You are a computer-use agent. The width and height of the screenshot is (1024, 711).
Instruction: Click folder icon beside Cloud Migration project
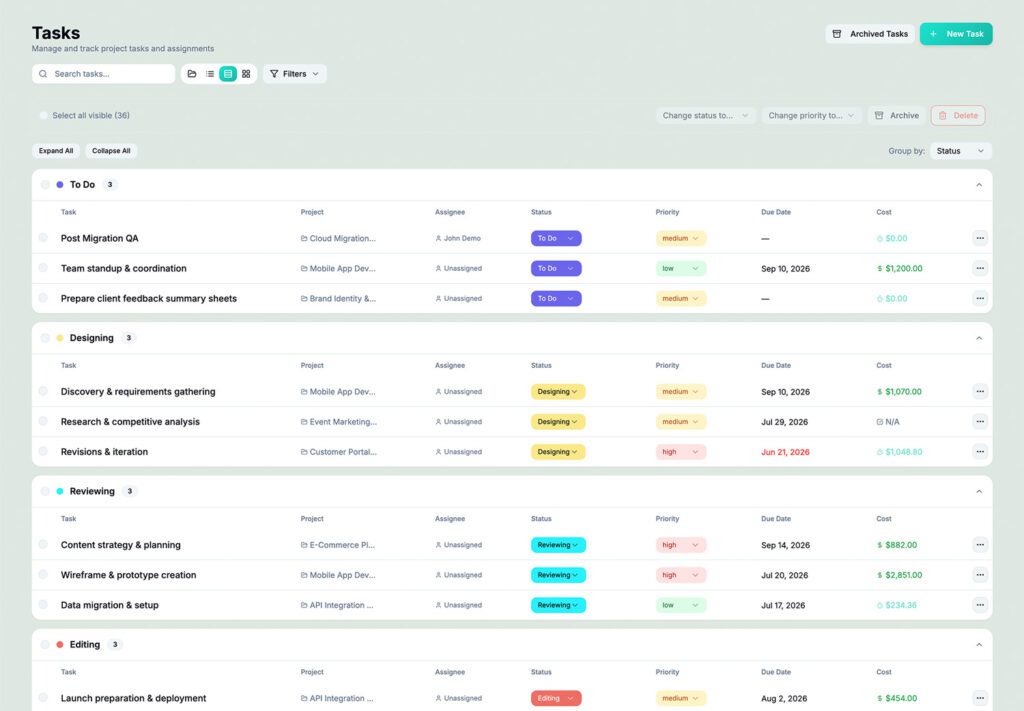304,238
